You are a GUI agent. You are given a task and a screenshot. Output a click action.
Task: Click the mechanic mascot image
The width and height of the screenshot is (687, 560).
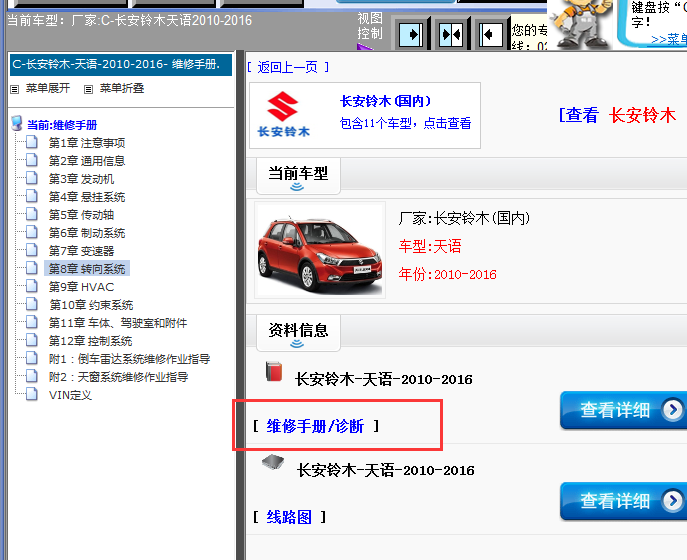581,24
